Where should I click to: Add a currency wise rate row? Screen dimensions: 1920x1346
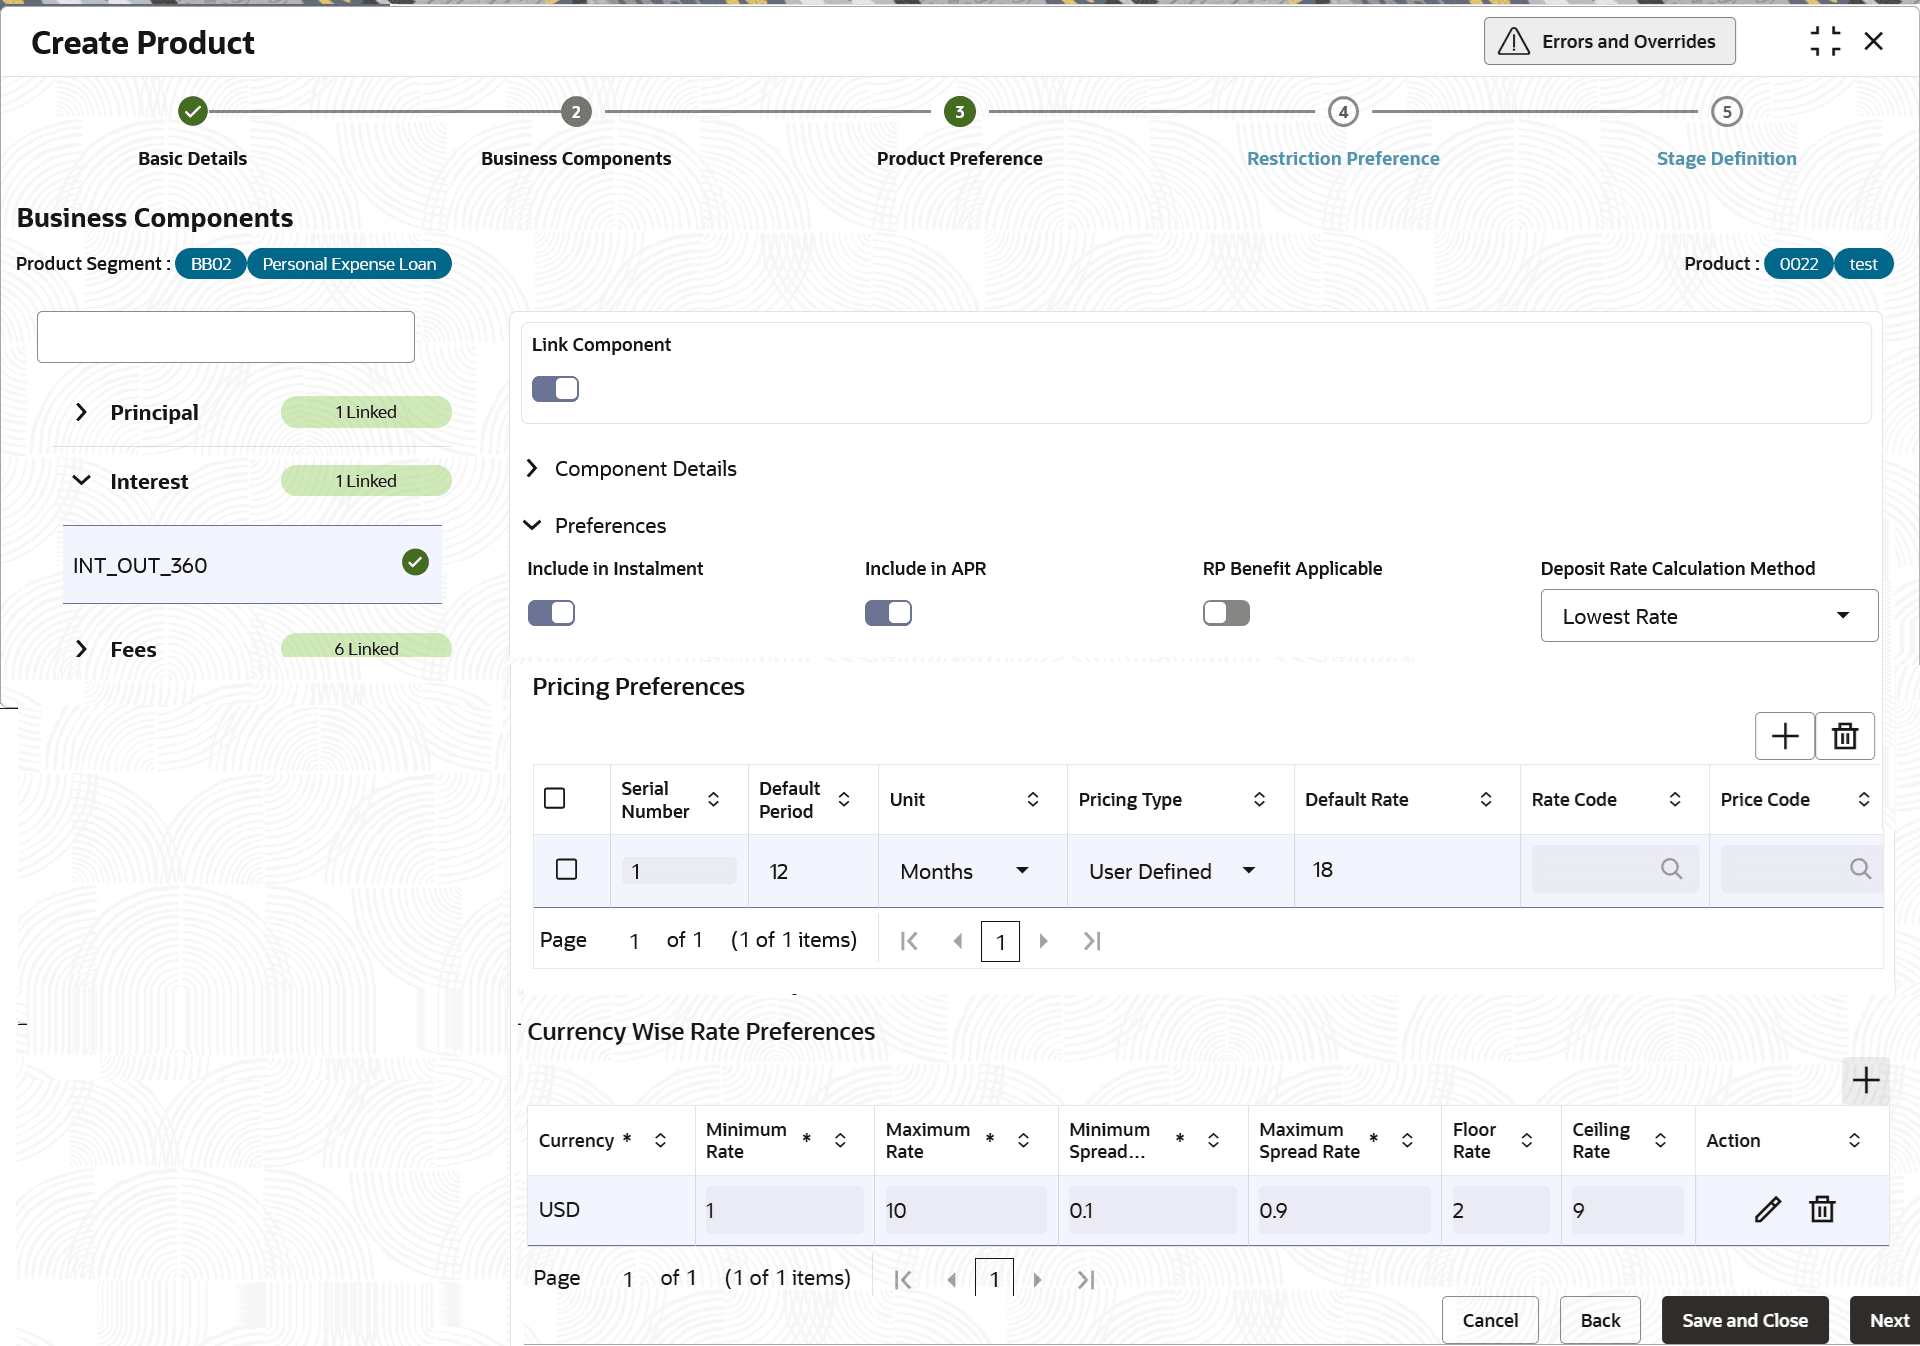click(1865, 1080)
